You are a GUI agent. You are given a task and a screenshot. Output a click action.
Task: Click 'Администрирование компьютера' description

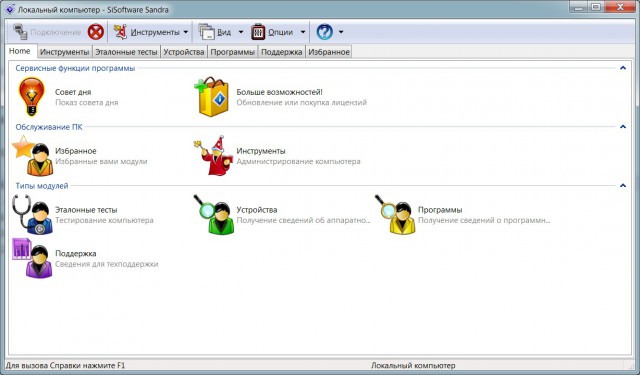click(x=298, y=162)
